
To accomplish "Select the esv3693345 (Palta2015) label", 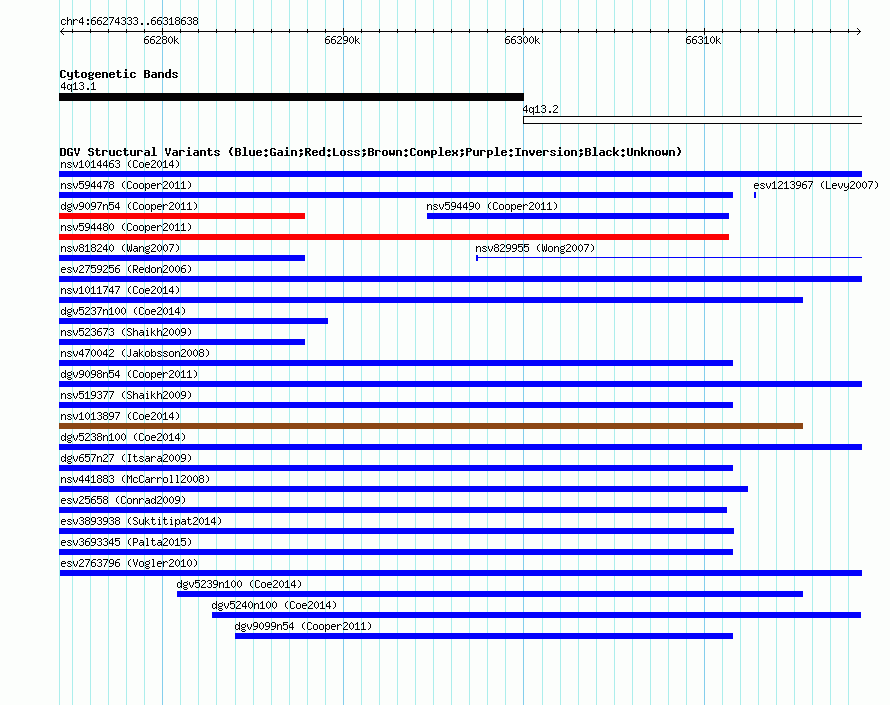I will point(126,542).
